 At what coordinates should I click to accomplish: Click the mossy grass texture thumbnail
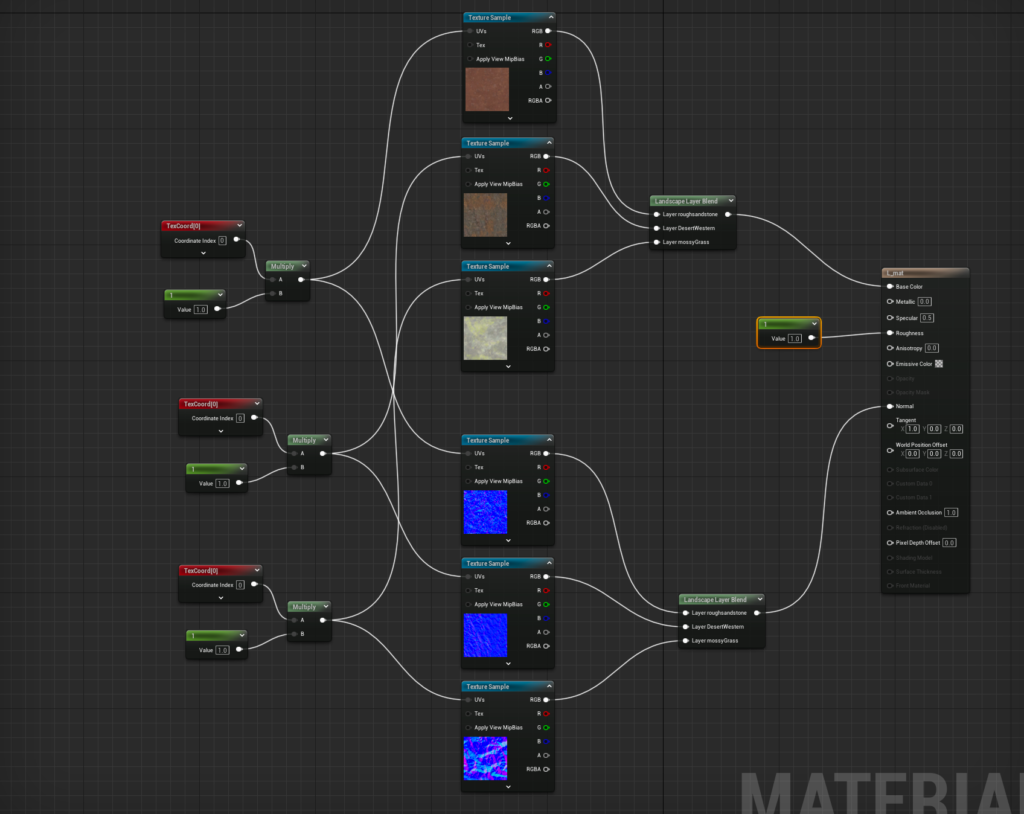pos(485,337)
